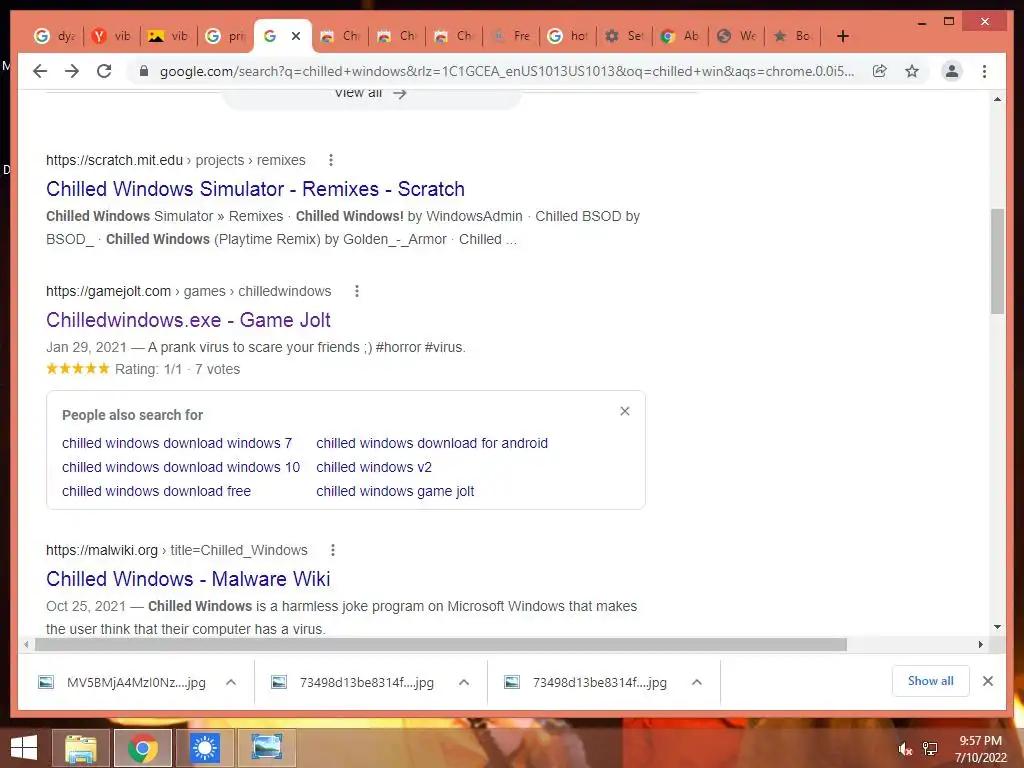The image size is (1024, 768).
Task: Click Chrome icon in taskbar
Action: point(142,748)
